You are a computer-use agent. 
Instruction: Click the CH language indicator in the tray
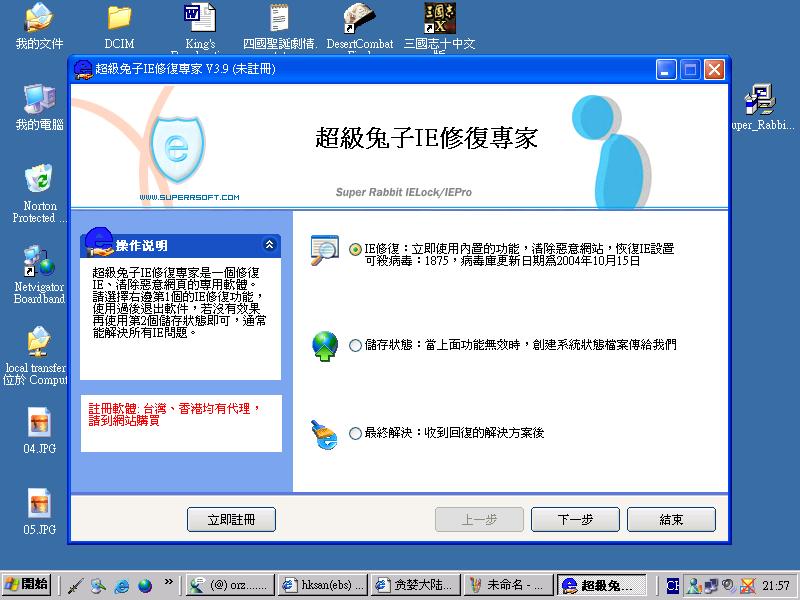(x=673, y=585)
